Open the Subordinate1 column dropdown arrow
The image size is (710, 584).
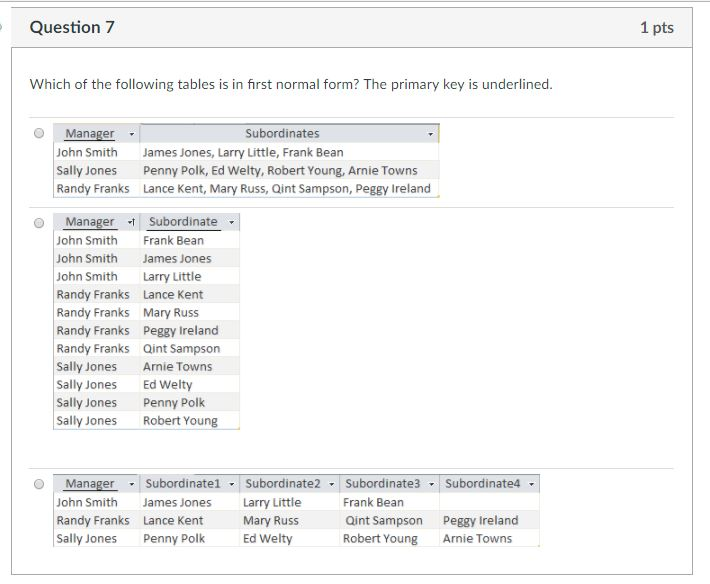pos(232,484)
